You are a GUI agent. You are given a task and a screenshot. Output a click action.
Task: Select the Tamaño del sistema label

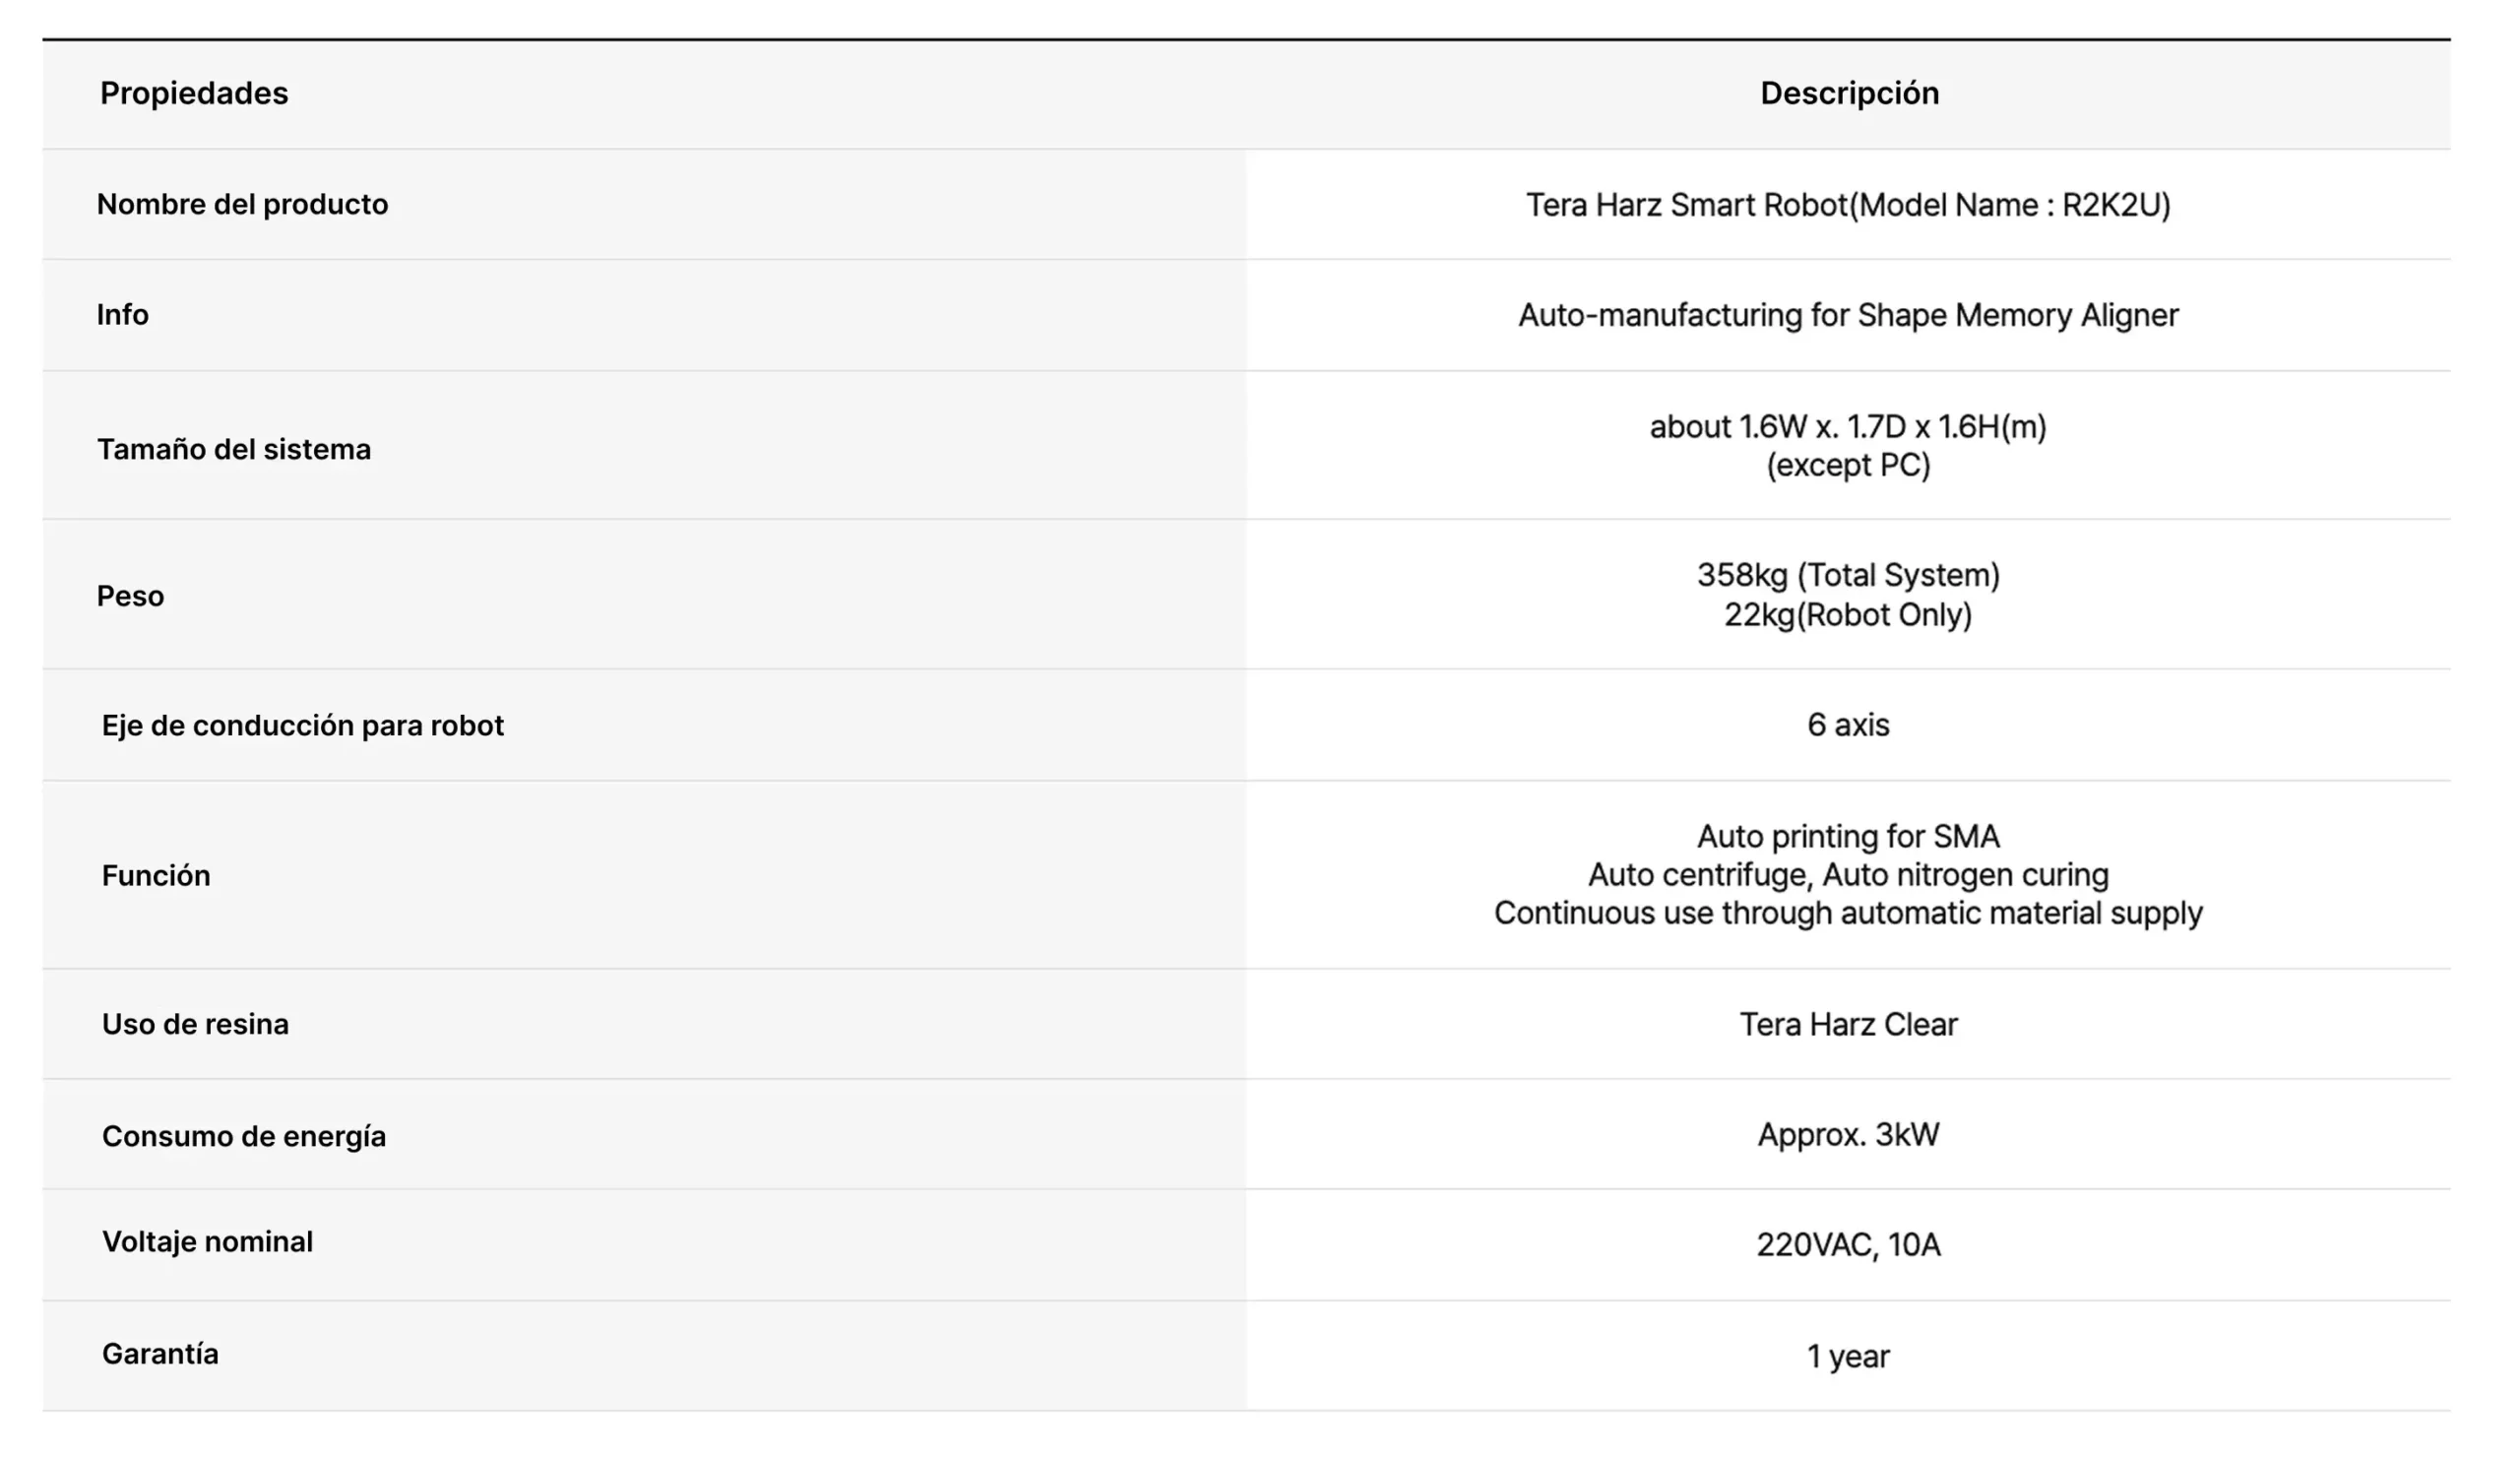[x=233, y=449]
